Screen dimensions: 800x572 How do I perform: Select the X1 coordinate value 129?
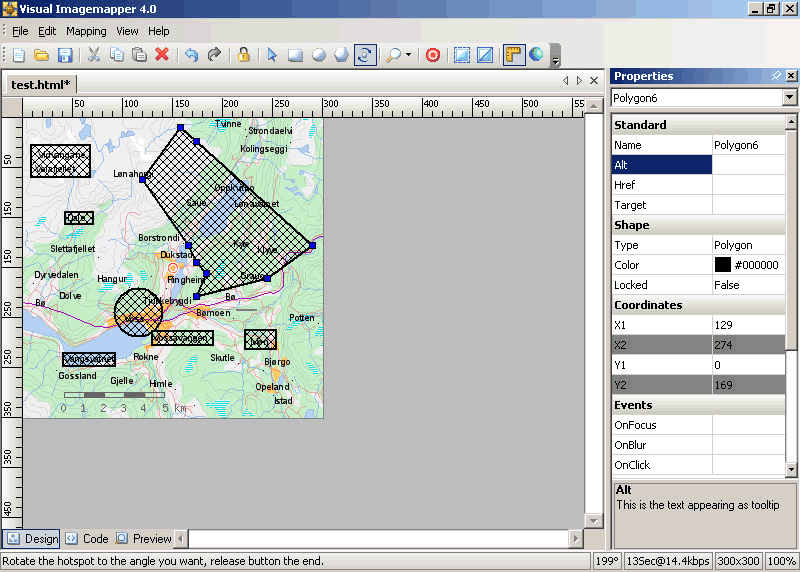748,325
